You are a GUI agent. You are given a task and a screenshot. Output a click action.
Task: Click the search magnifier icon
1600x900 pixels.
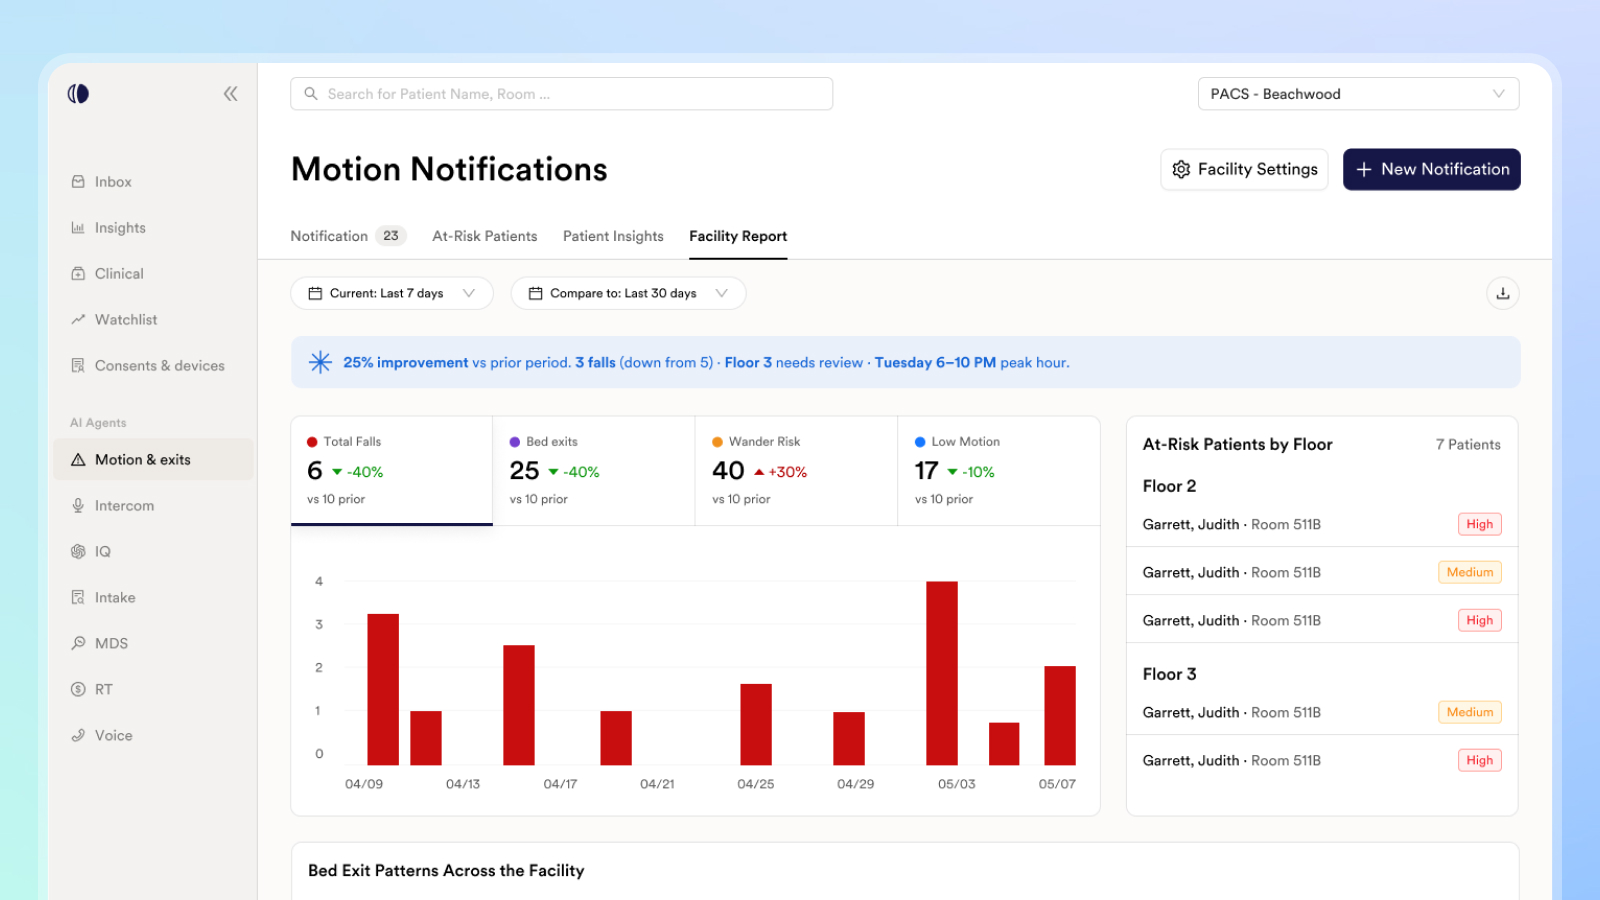(x=311, y=94)
